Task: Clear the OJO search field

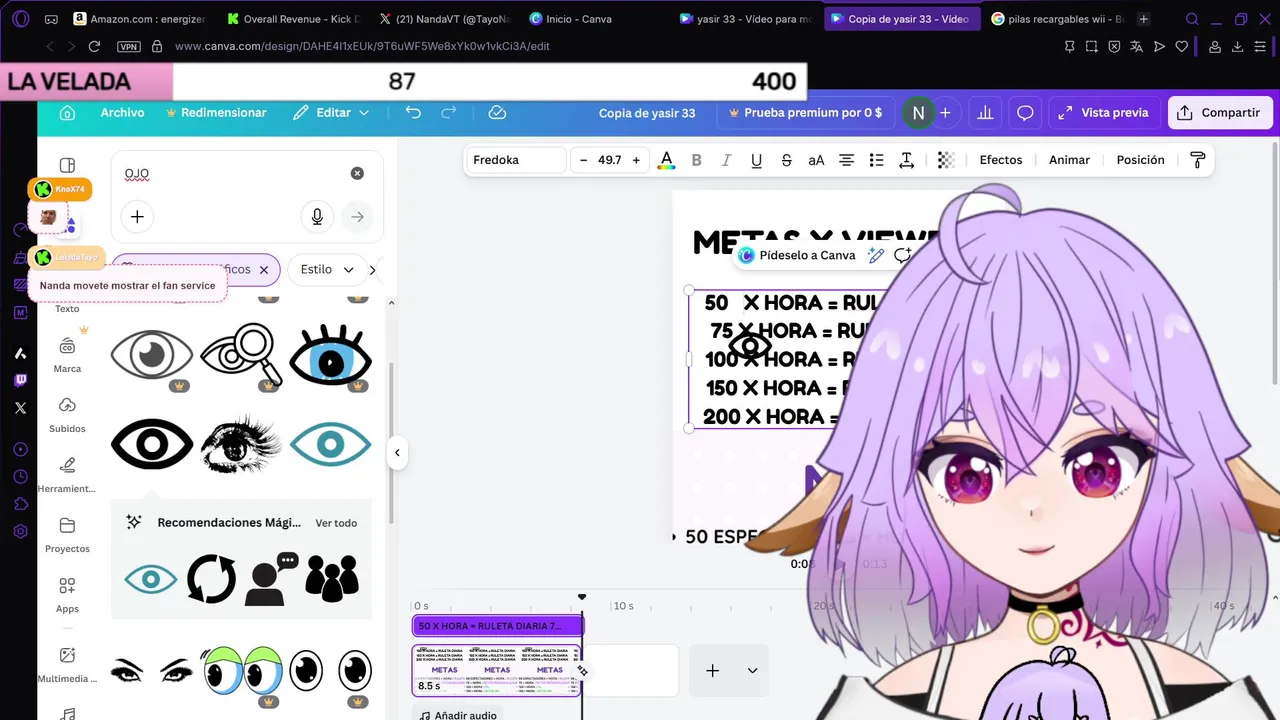Action: coord(357,174)
